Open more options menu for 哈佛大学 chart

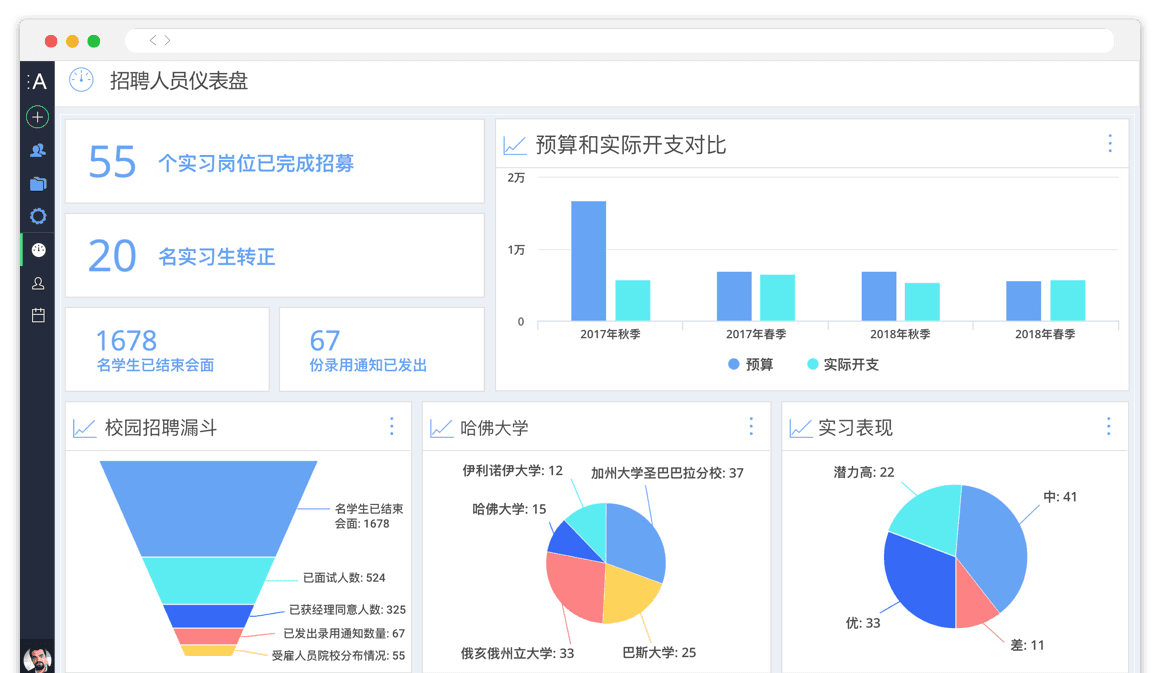pos(751,426)
